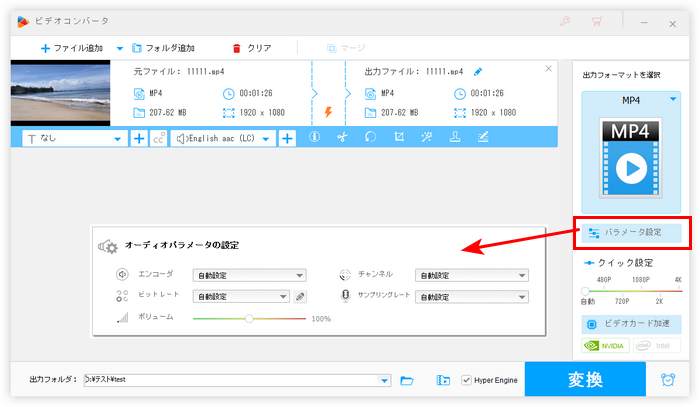Click the app logo in title bar

pyautogui.click(x=23, y=21)
